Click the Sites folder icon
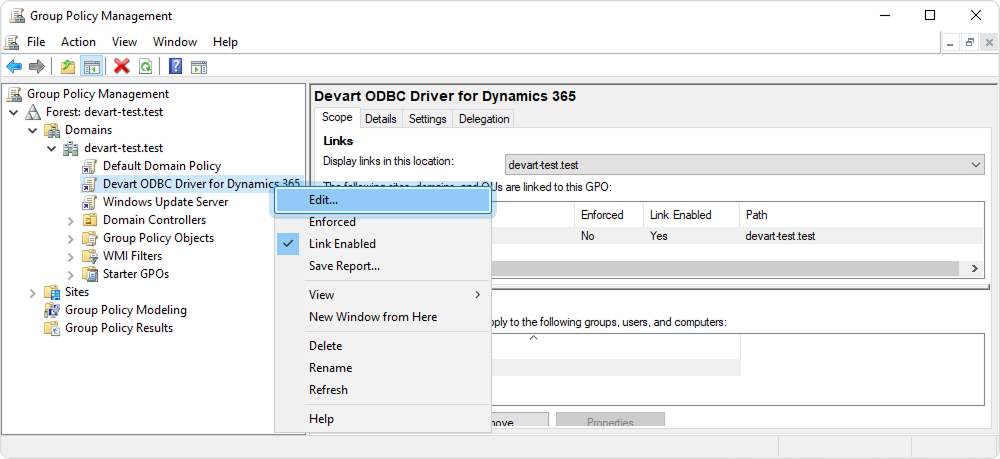The width and height of the screenshot is (1000, 459). coord(52,293)
